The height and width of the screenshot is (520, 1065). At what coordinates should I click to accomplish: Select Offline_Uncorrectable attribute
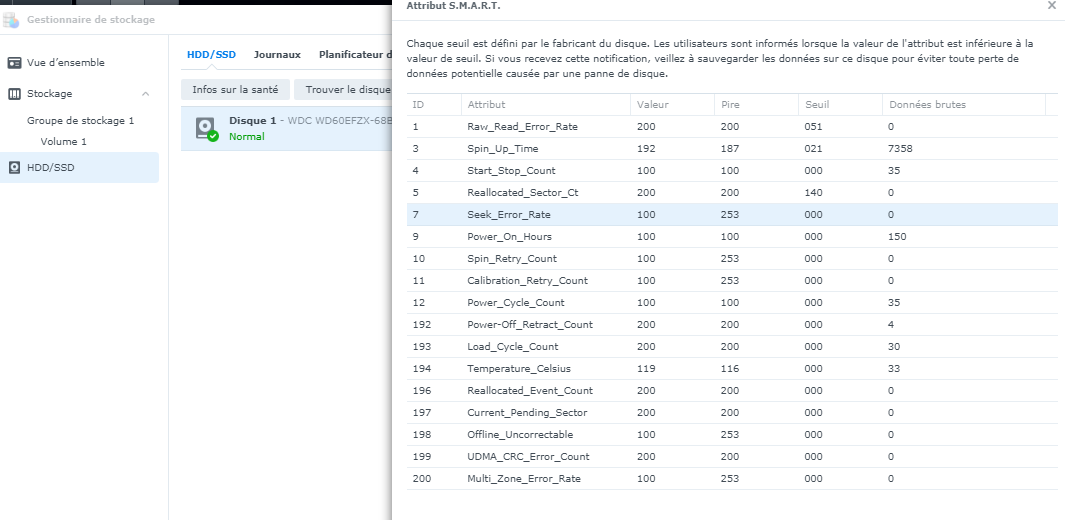pos(520,434)
